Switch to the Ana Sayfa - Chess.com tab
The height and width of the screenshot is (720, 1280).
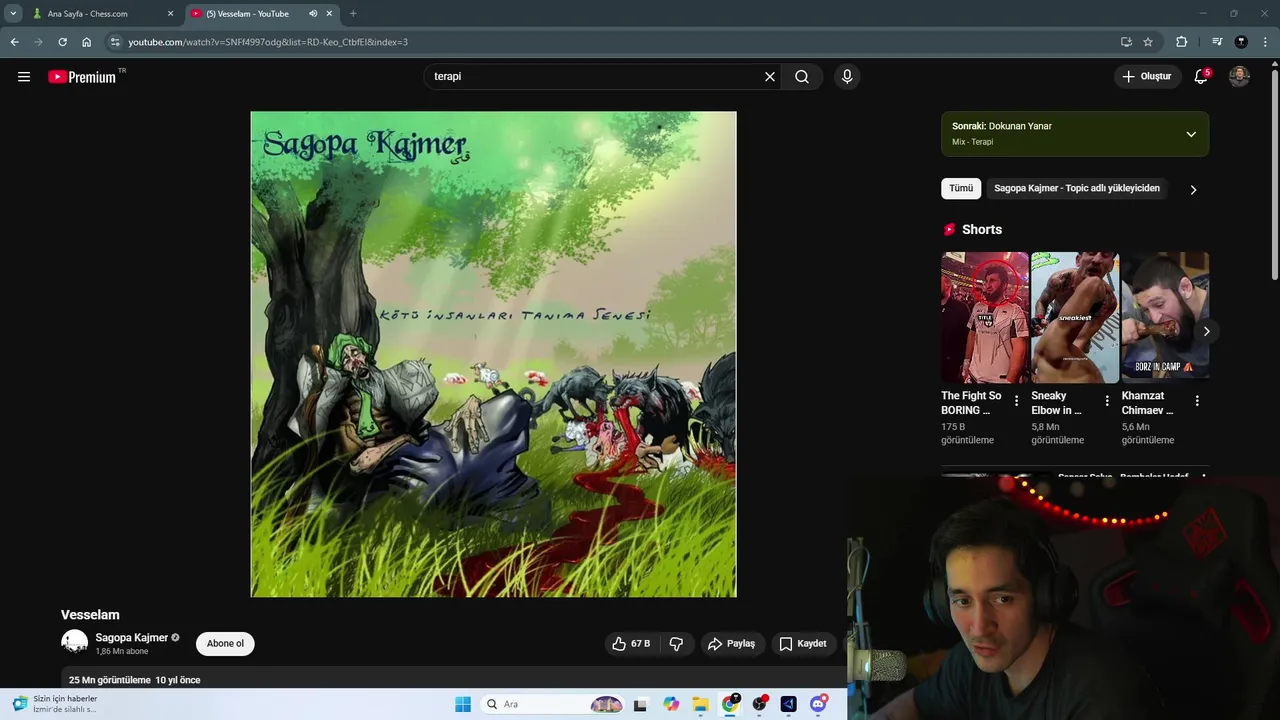[95, 14]
